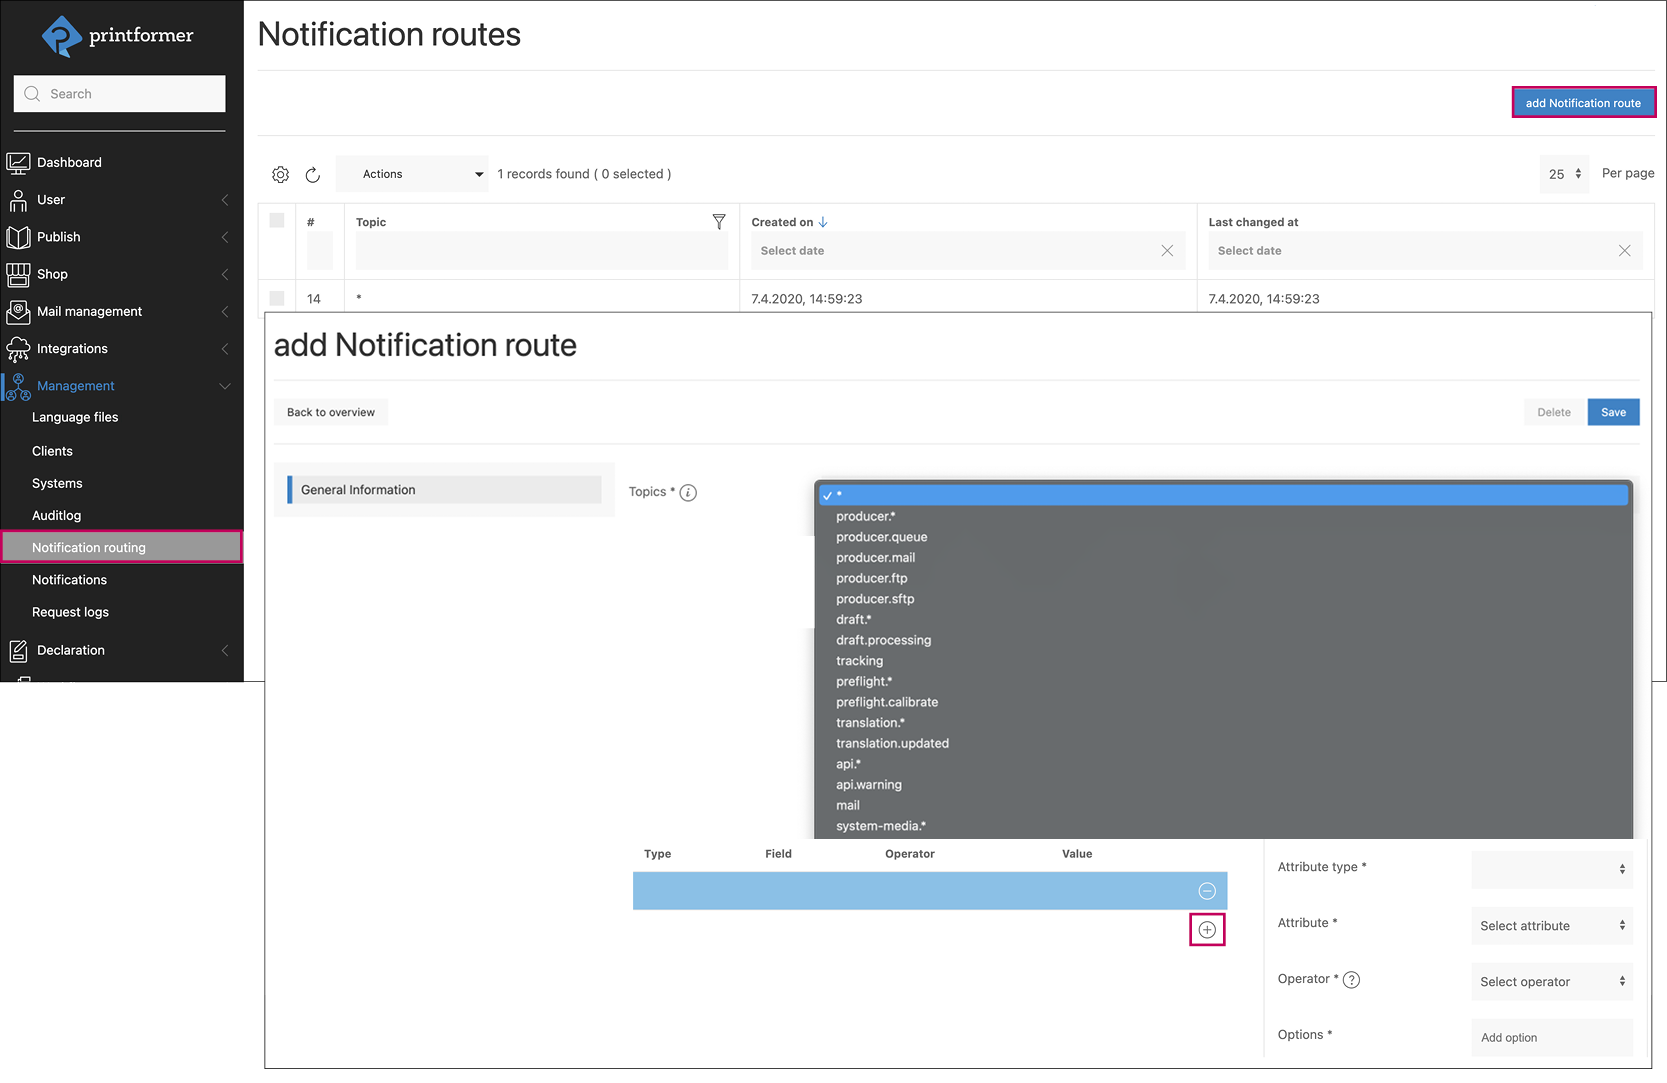This screenshot has width=1667, height=1083.
Task: Clear the Created on date filter
Action: coord(1167,251)
